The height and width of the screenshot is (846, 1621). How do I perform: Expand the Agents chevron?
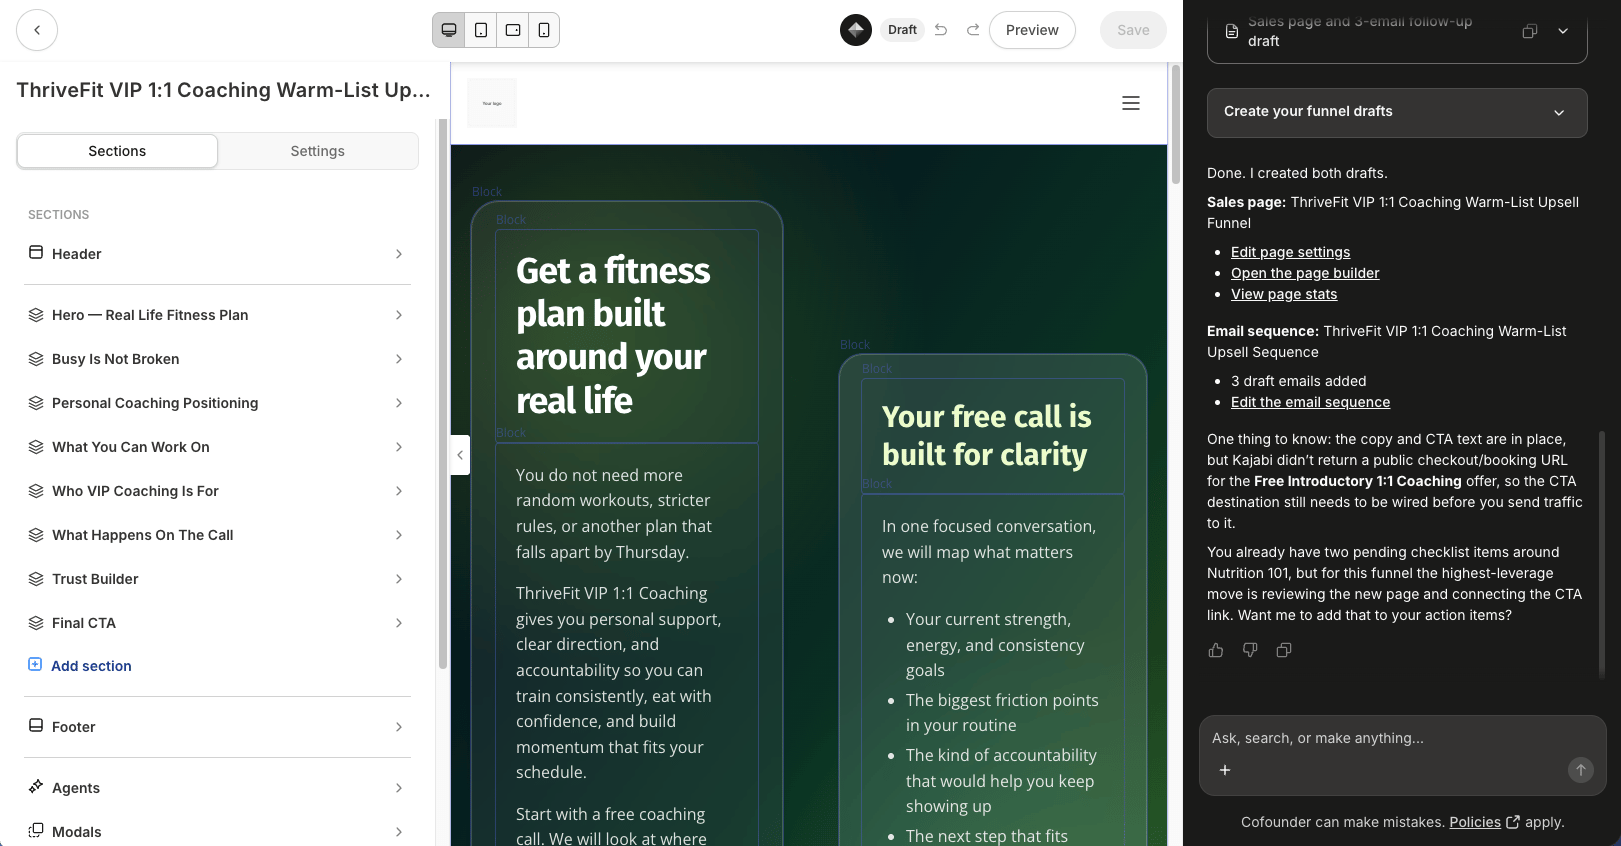coord(399,788)
